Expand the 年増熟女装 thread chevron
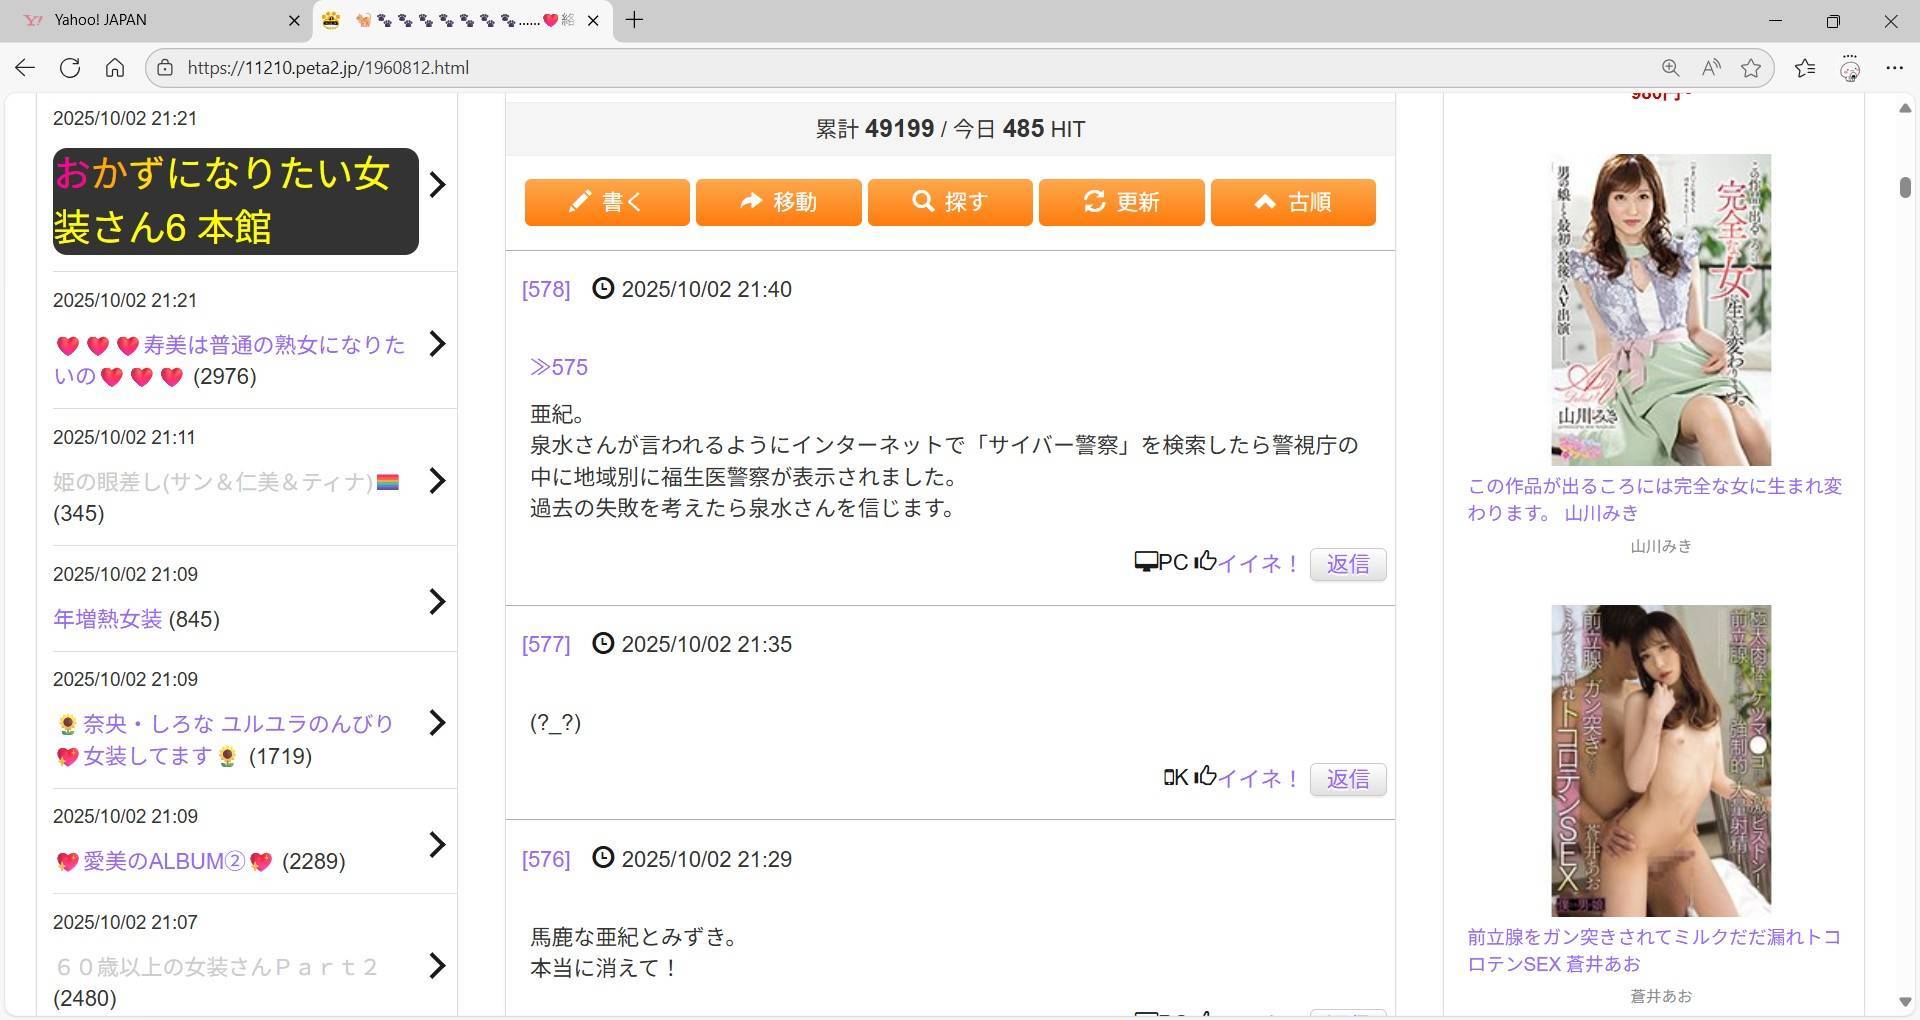 pyautogui.click(x=437, y=601)
